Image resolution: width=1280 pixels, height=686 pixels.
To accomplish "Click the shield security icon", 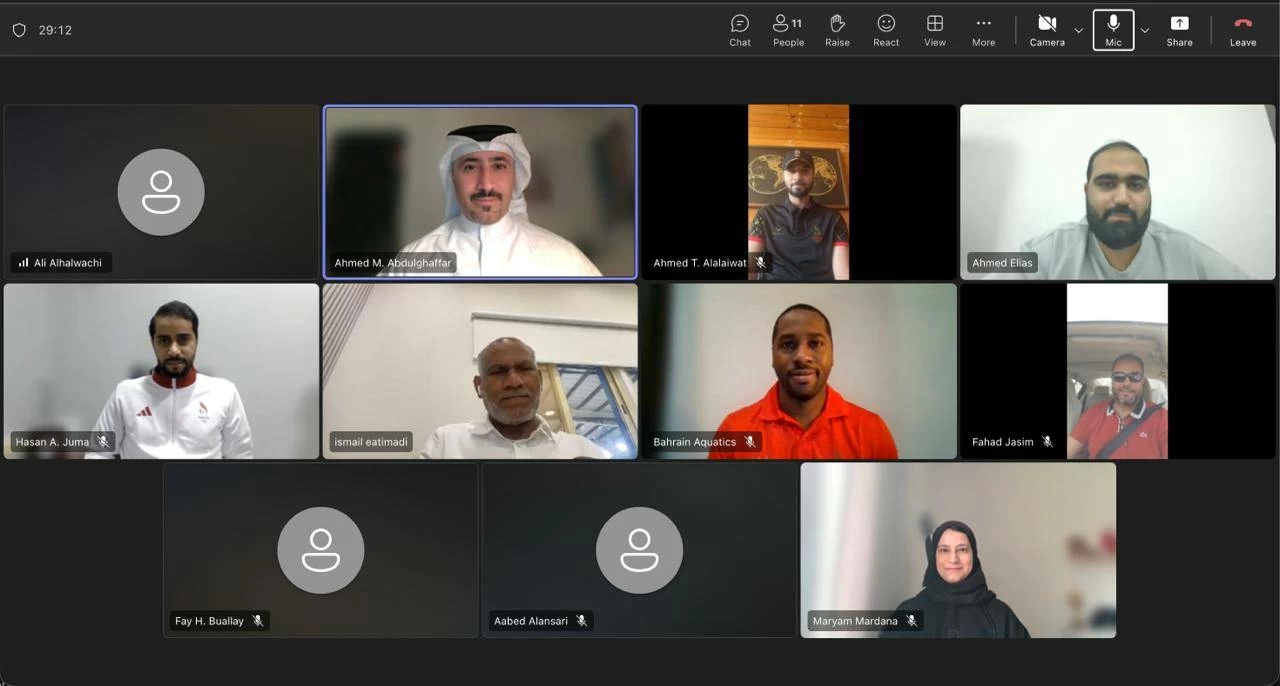I will click(19, 30).
